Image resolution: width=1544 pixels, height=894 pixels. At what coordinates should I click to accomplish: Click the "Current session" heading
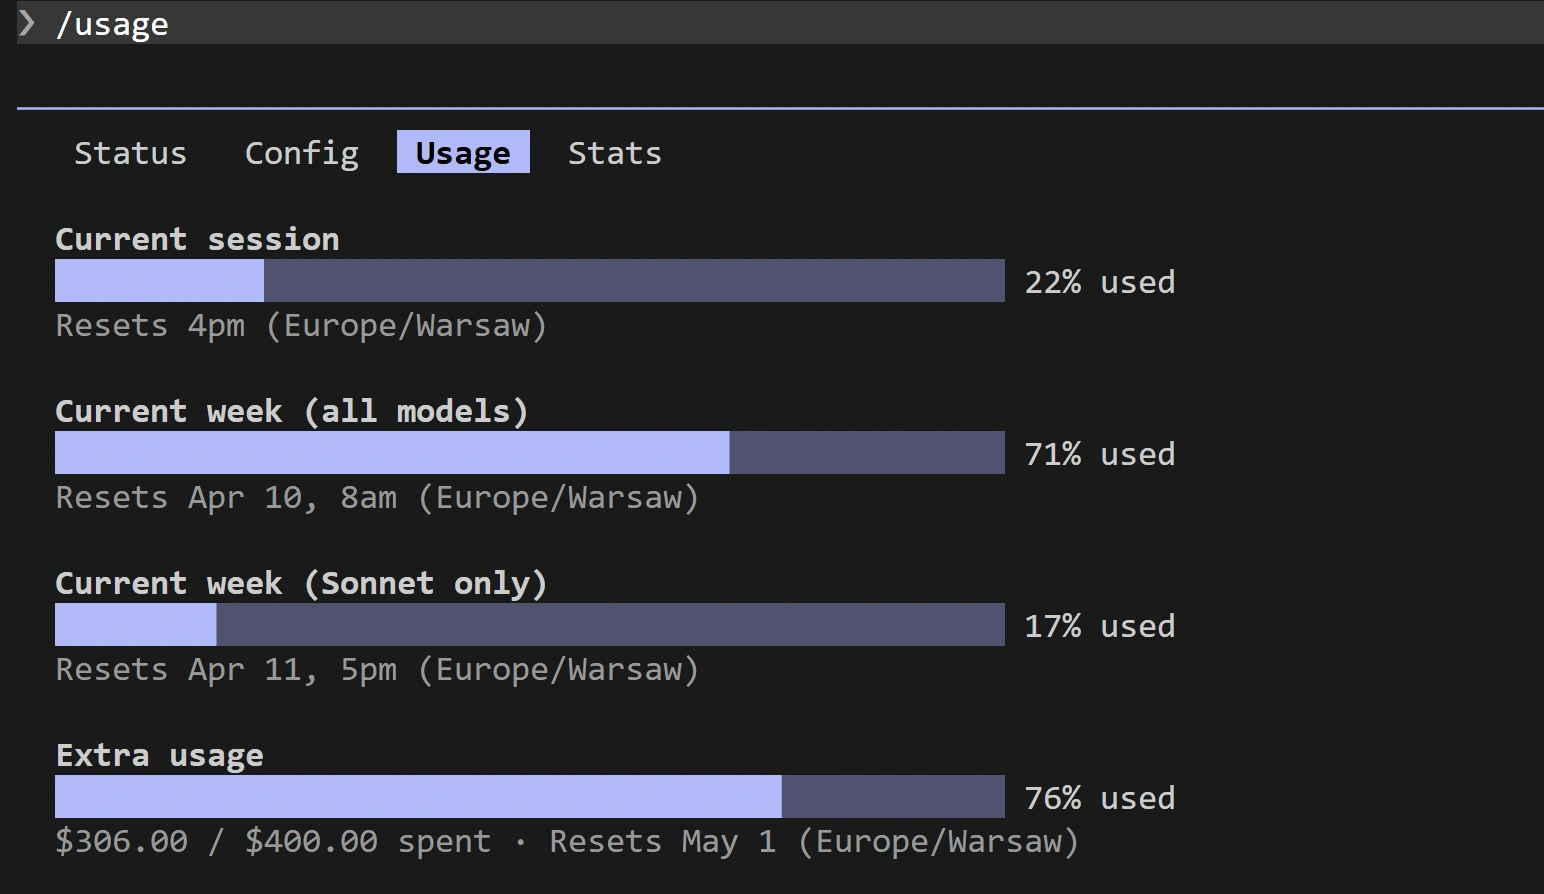(x=197, y=239)
